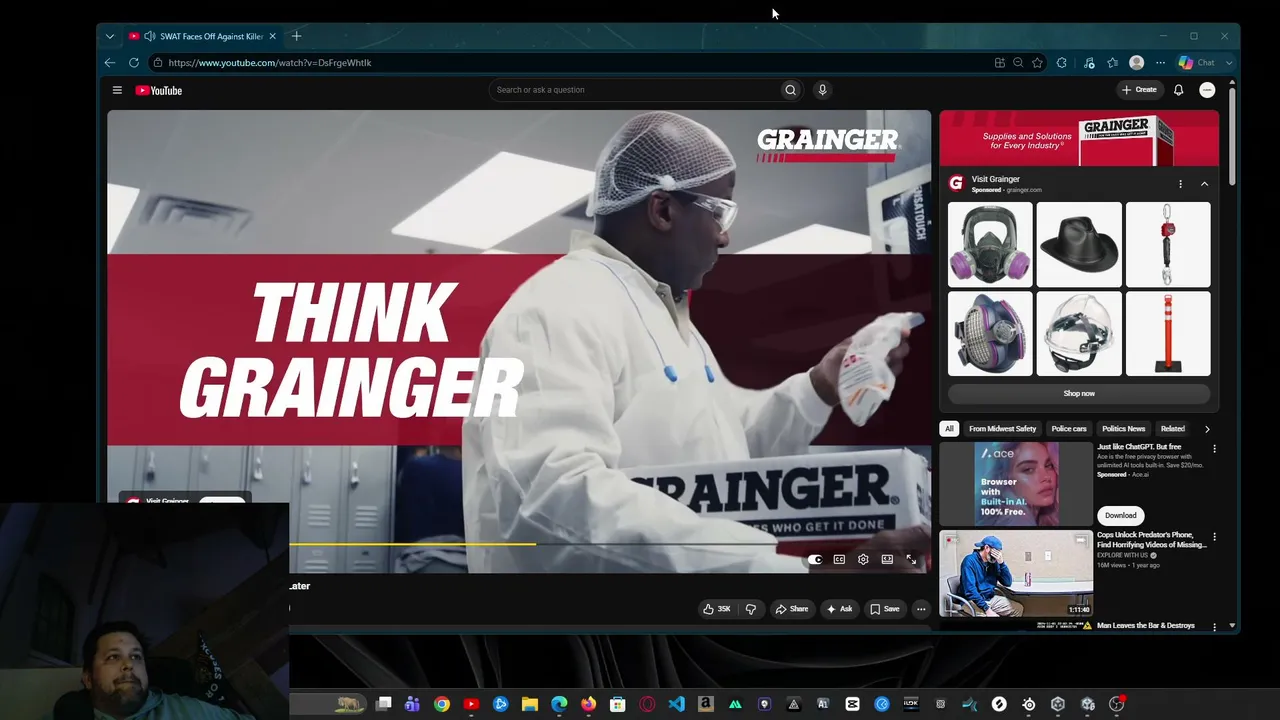The width and height of the screenshot is (1280, 720).
Task: Open more actions below the video
Action: (x=921, y=609)
